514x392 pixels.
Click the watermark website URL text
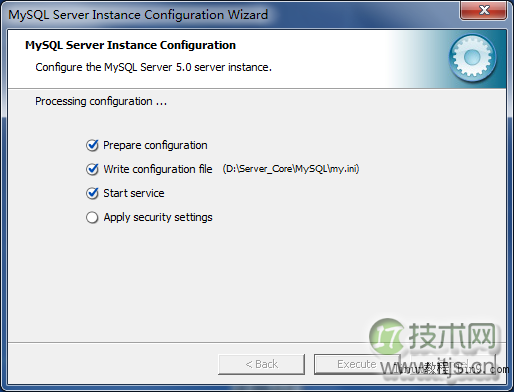click(445, 369)
